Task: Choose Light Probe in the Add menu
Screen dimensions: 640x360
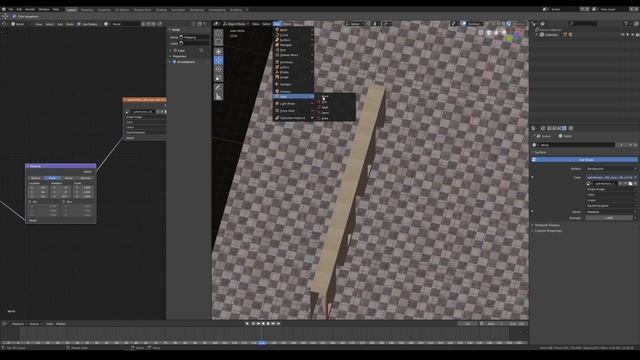Action: 293,104
